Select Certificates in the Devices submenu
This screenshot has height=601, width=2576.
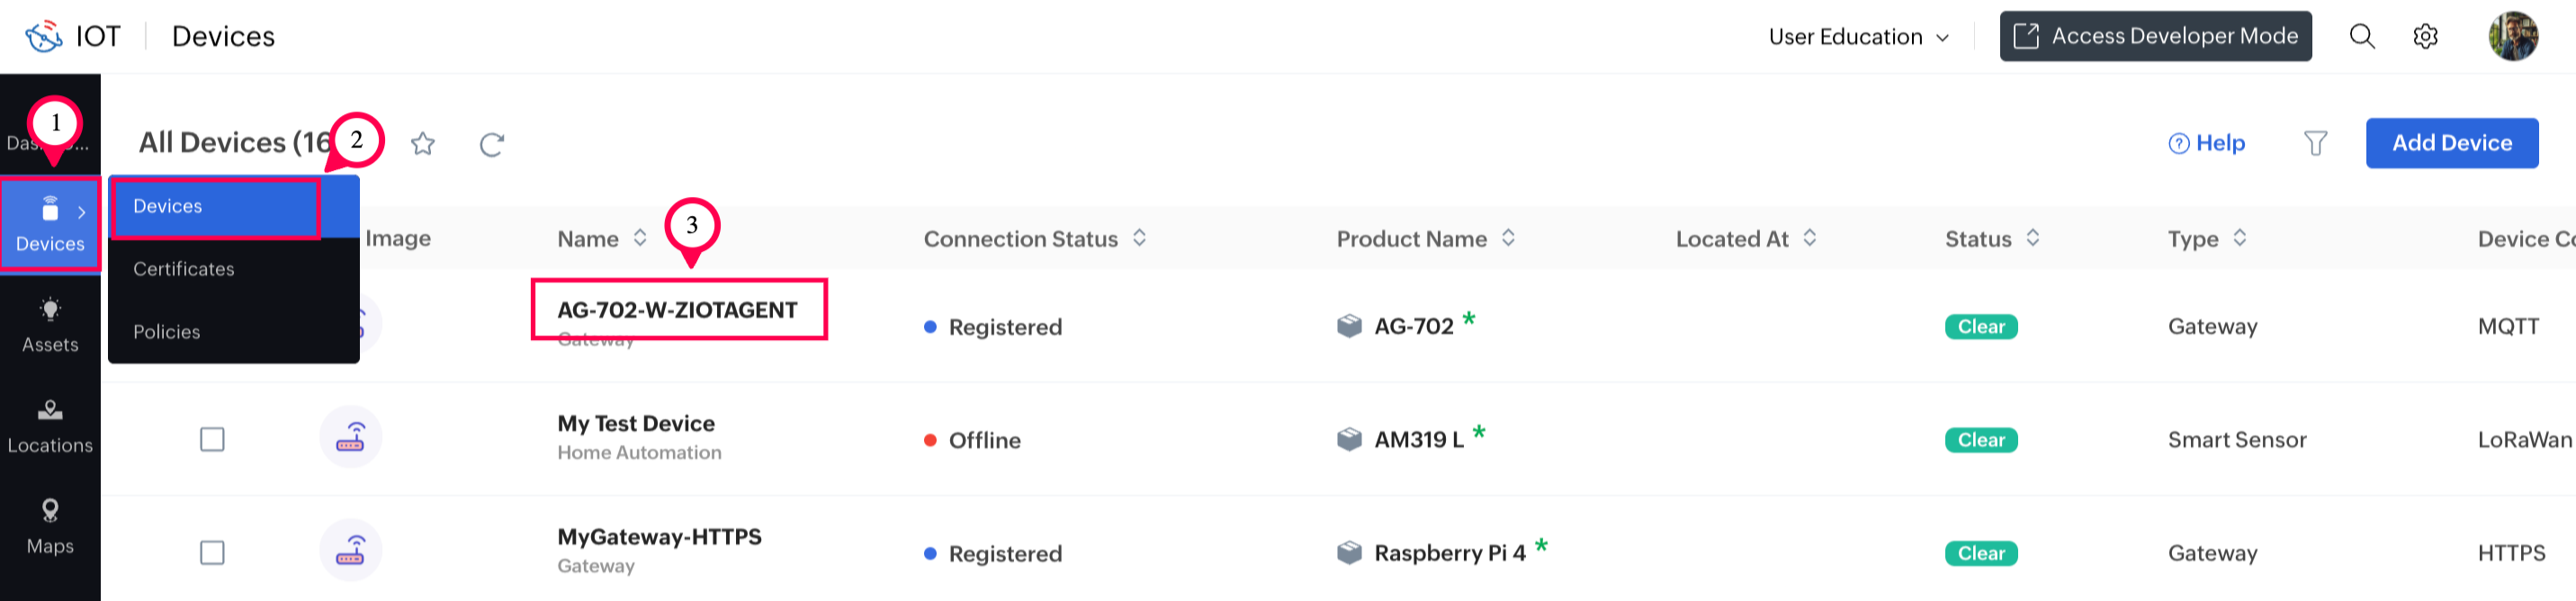coord(184,269)
